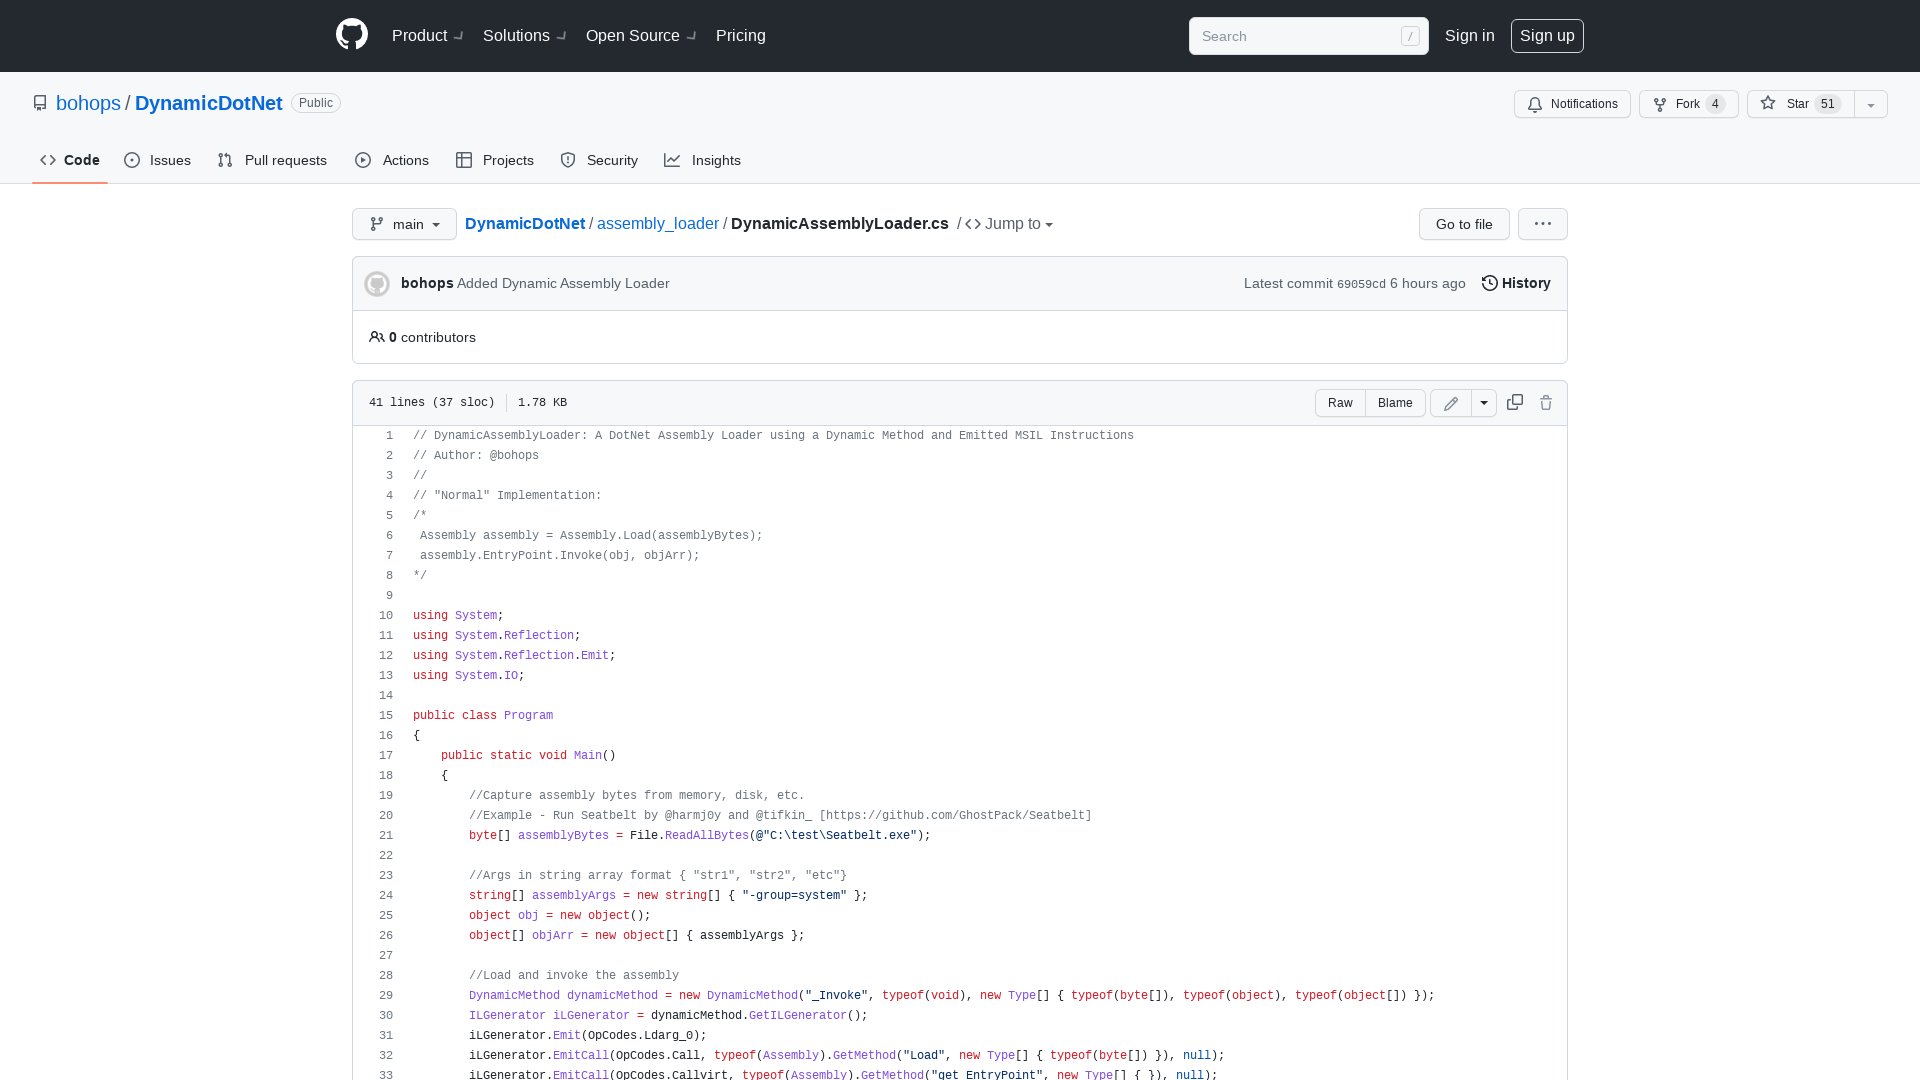Click the Sign in button

(1469, 36)
